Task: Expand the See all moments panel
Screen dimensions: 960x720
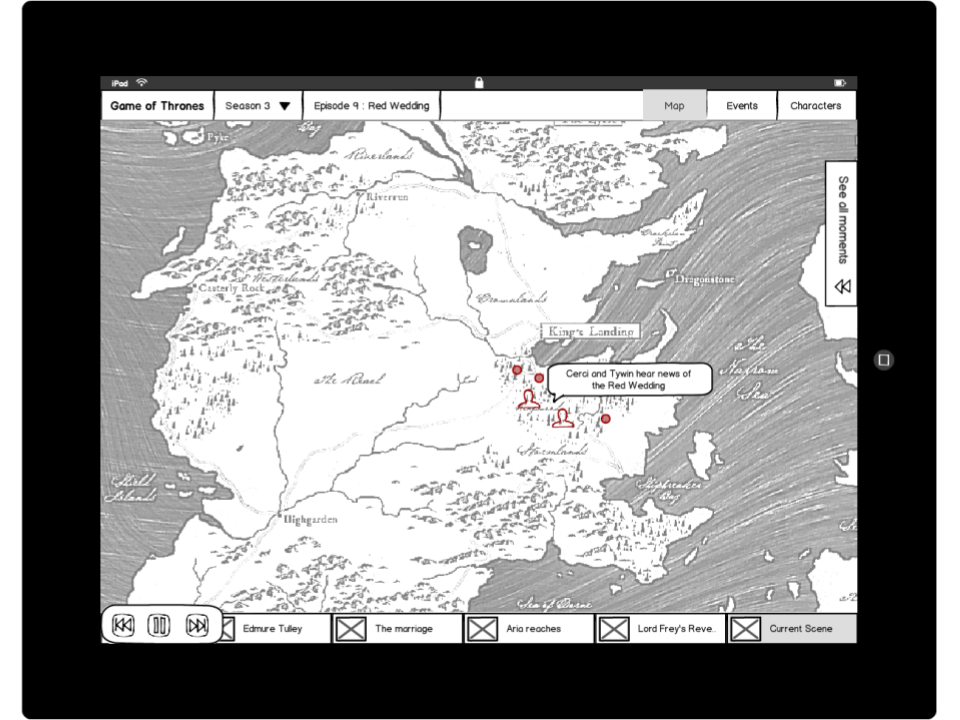Action: pyautogui.click(x=842, y=234)
